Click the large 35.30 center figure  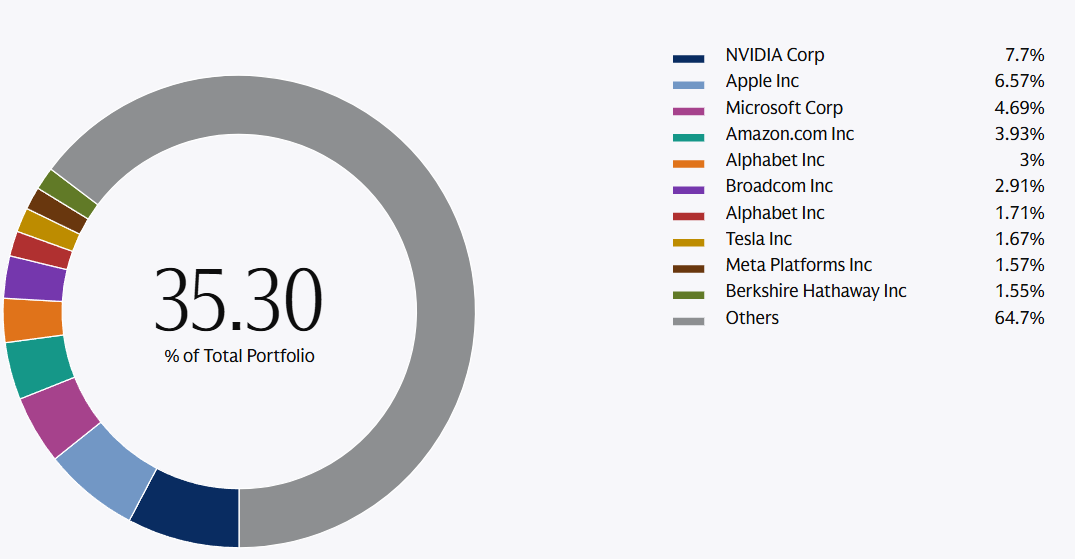pyautogui.click(x=238, y=300)
